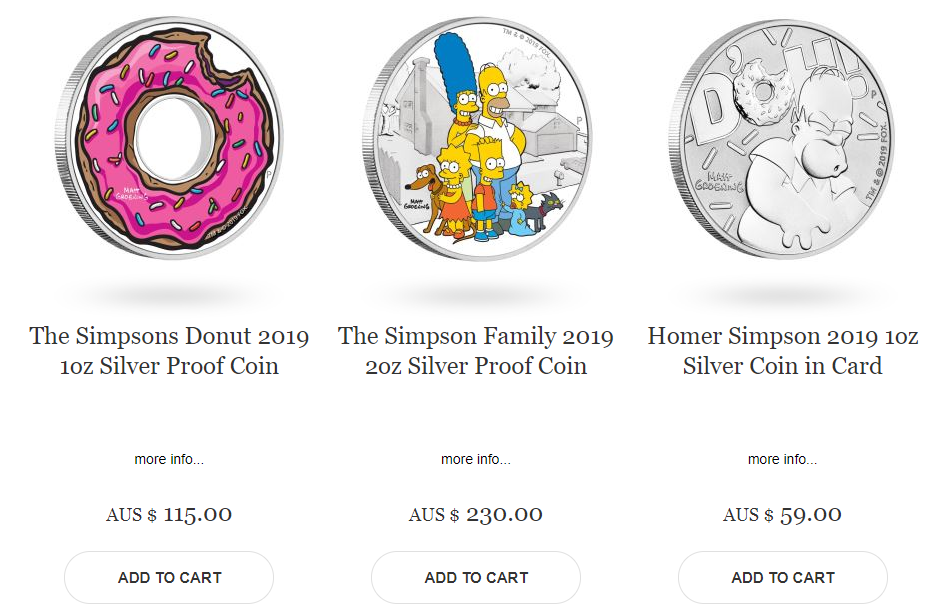Add the Simpsons Donut coin to cart
The height and width of the screenshot is (609, 937).
169,577
